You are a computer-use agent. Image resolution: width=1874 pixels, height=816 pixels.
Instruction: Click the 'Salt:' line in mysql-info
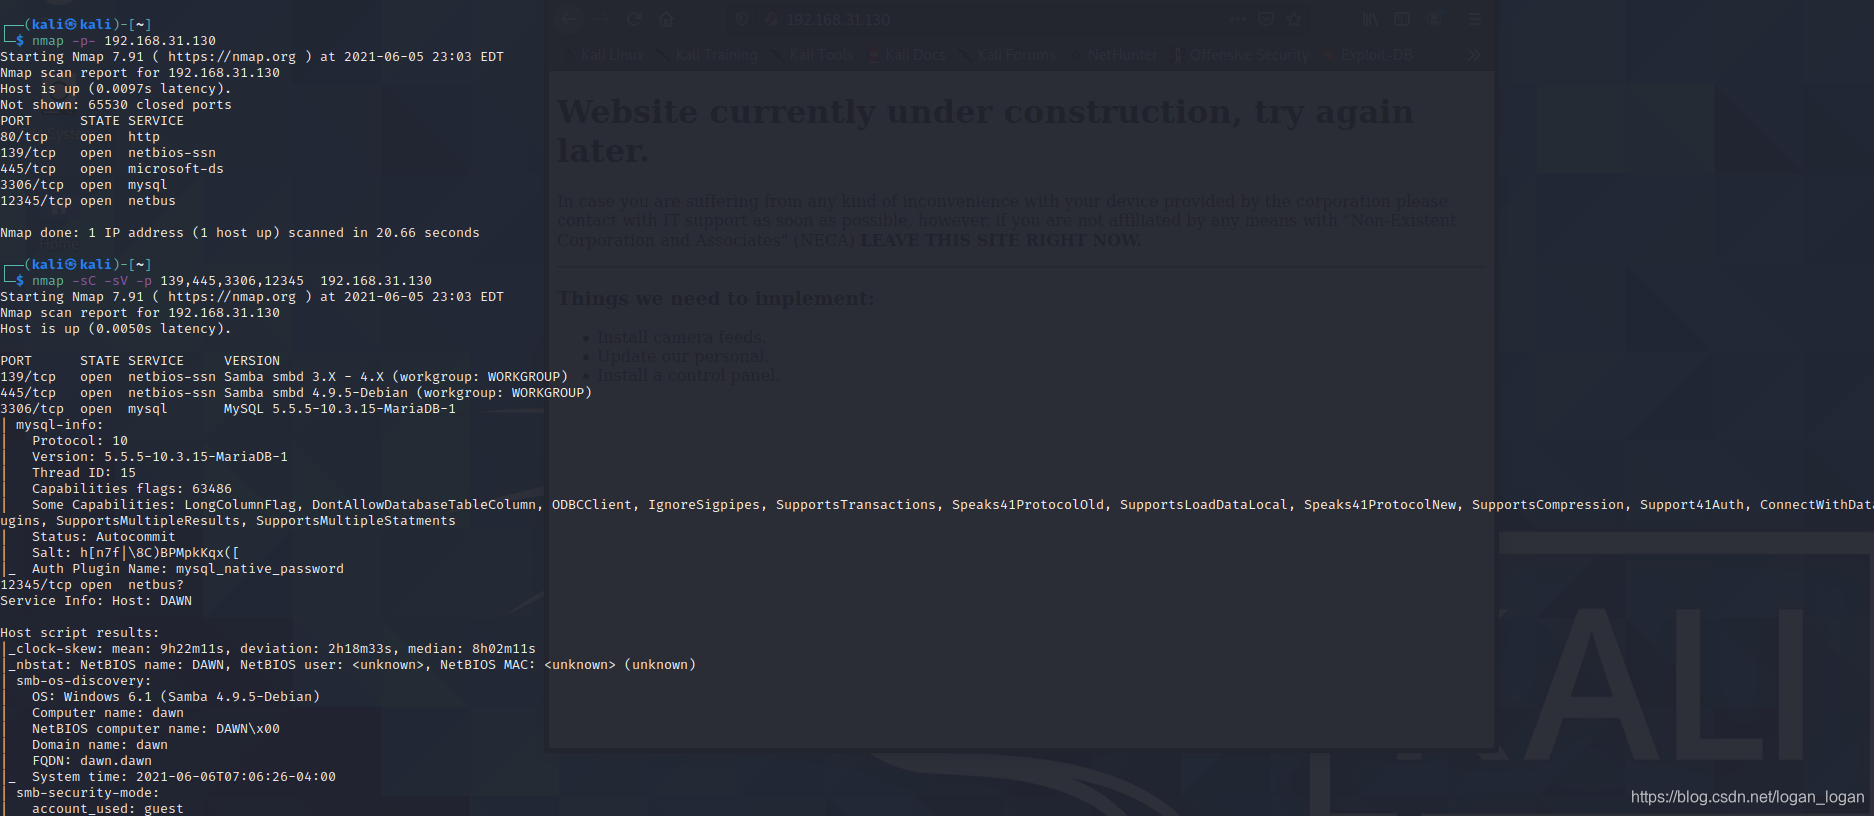click(136, 553)
